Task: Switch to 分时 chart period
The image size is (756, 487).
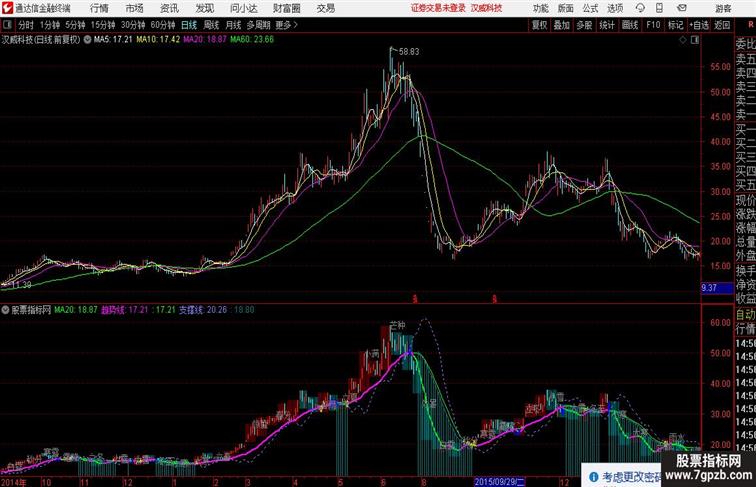Action: coord(26,25)
